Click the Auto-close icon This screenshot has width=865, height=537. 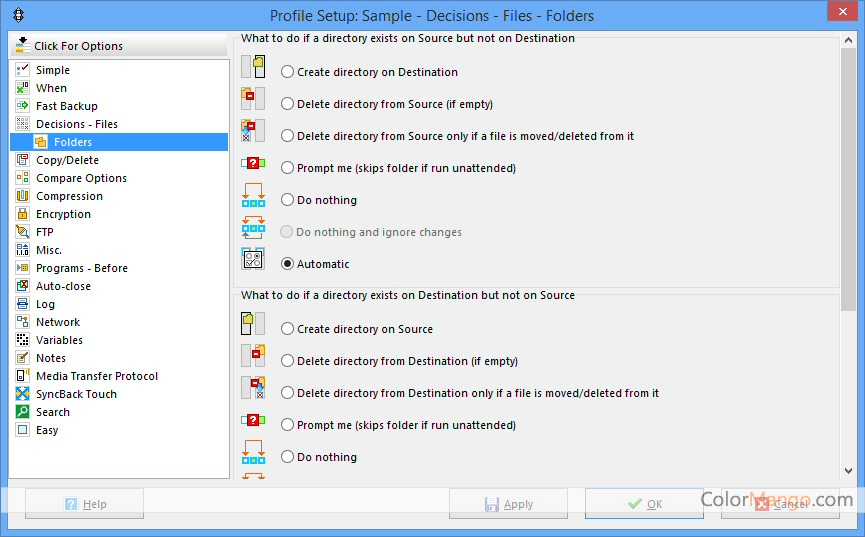point(23,286)
